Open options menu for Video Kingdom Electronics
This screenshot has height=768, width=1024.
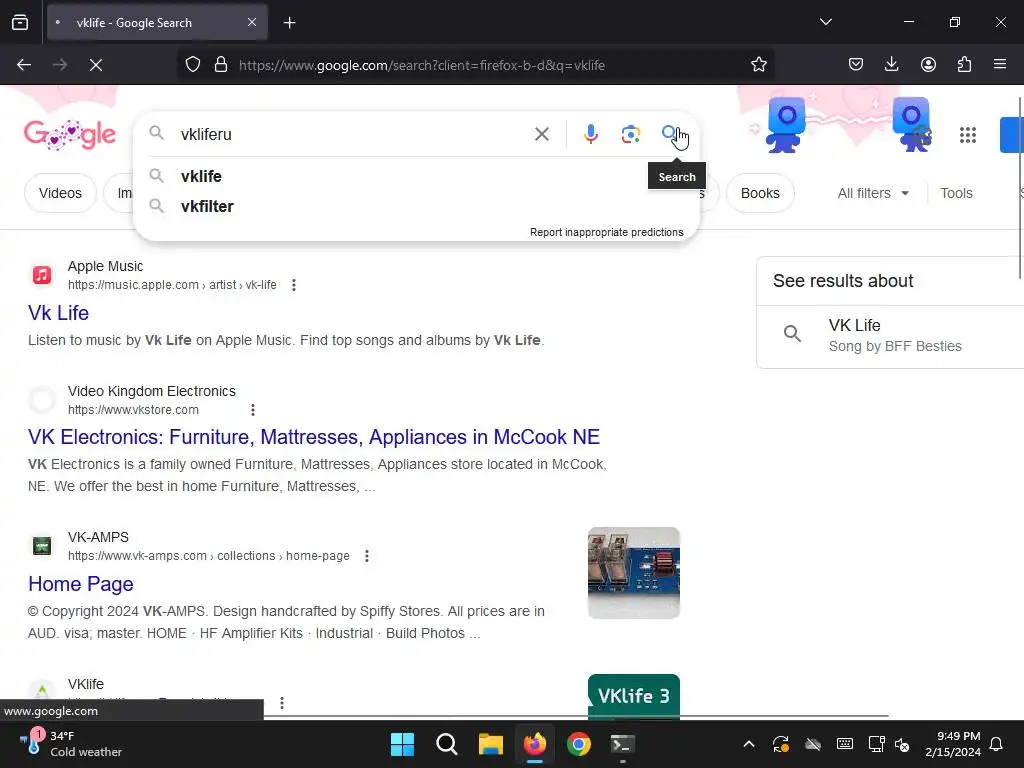[x=253, y=410]
